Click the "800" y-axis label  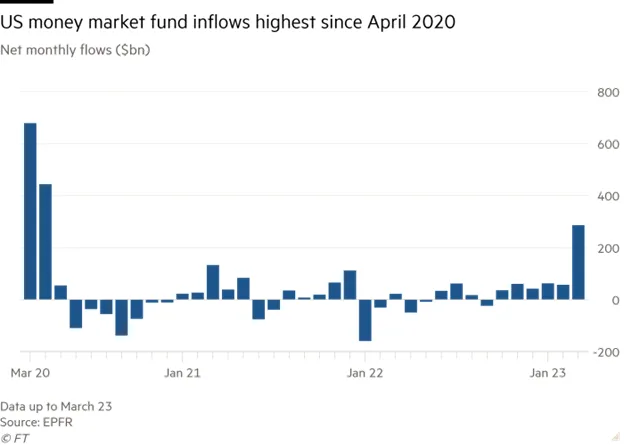[609, 92]
